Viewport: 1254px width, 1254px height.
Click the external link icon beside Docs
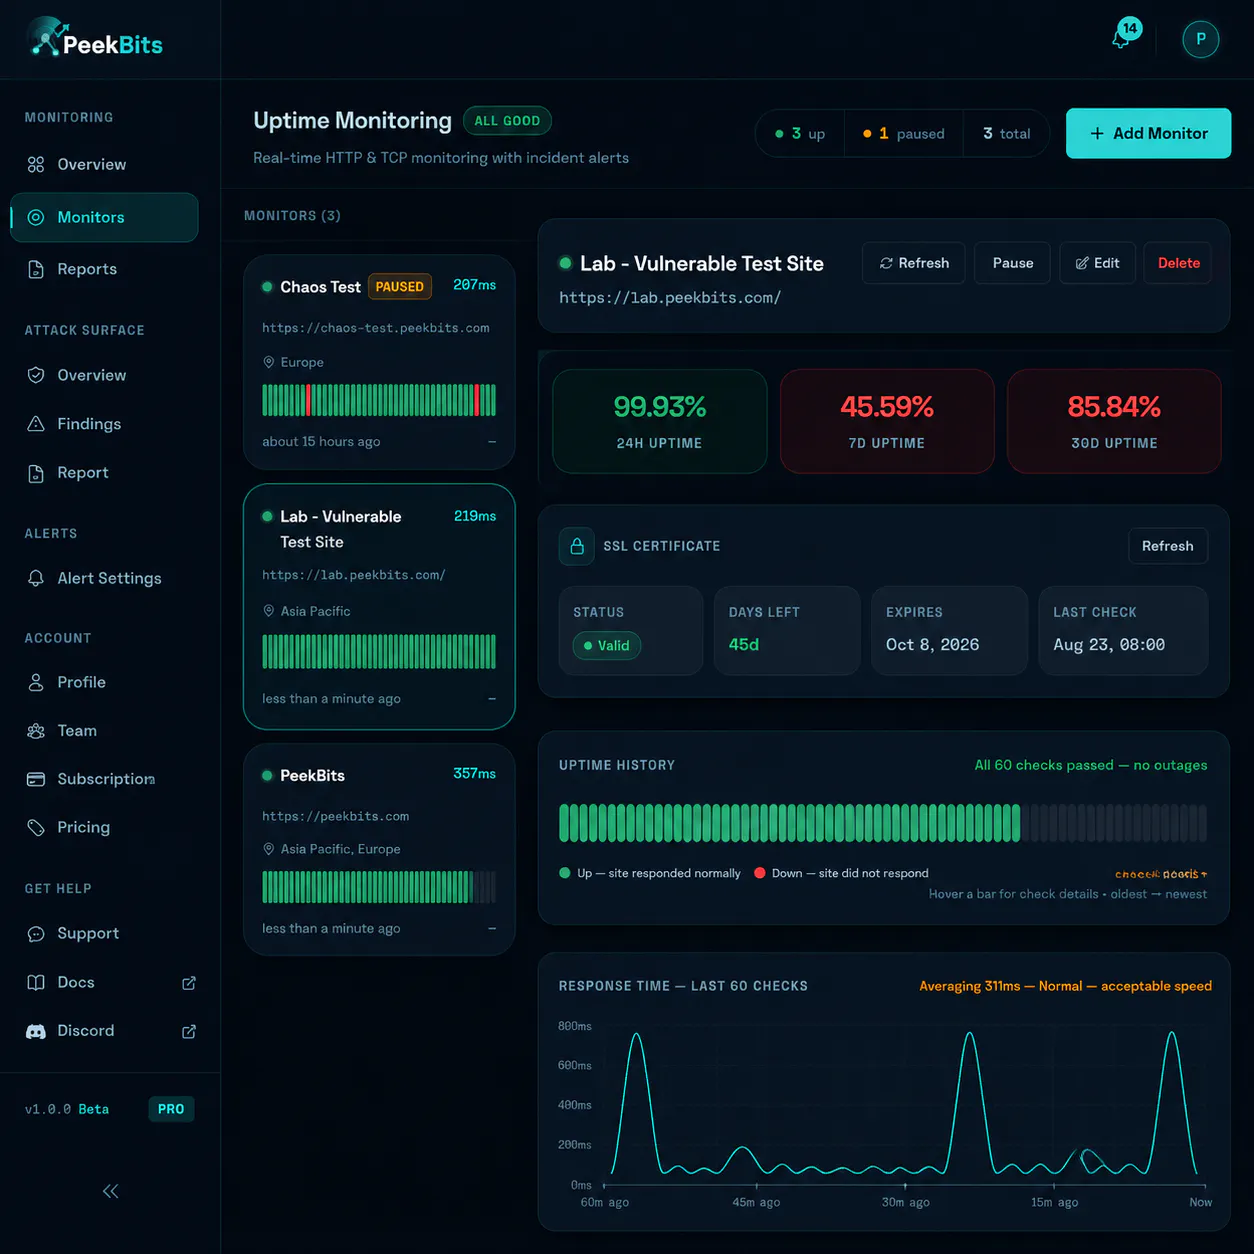point(189,983)
